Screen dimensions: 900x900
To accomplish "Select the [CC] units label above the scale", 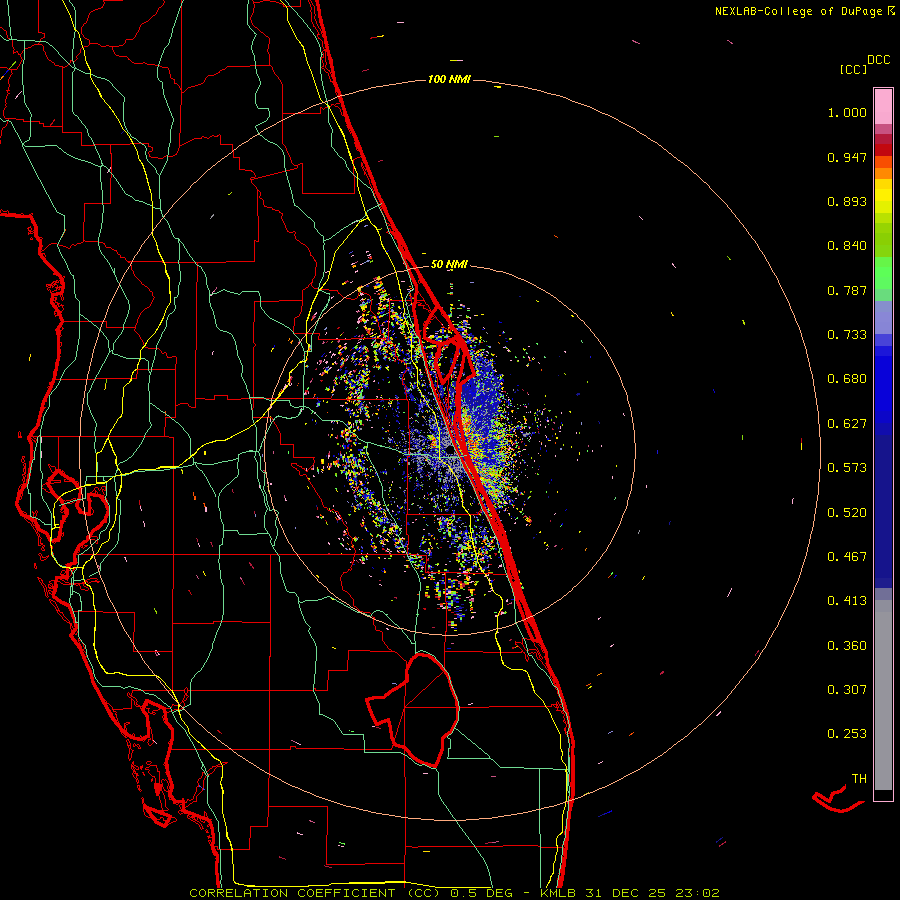I will (853, 69).
